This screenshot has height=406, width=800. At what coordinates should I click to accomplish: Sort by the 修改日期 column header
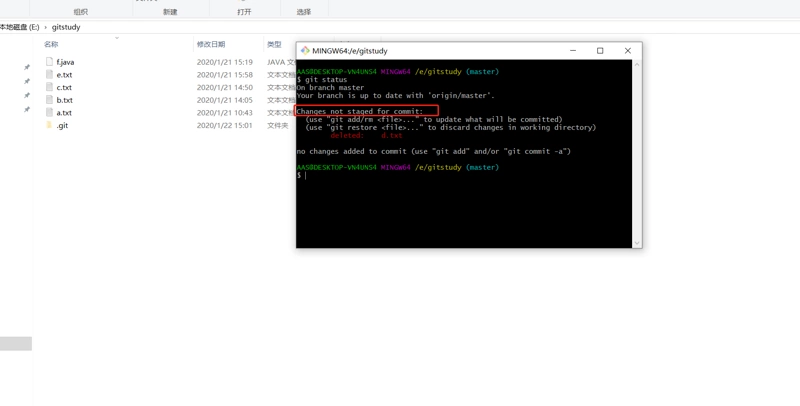pos(211,44)
